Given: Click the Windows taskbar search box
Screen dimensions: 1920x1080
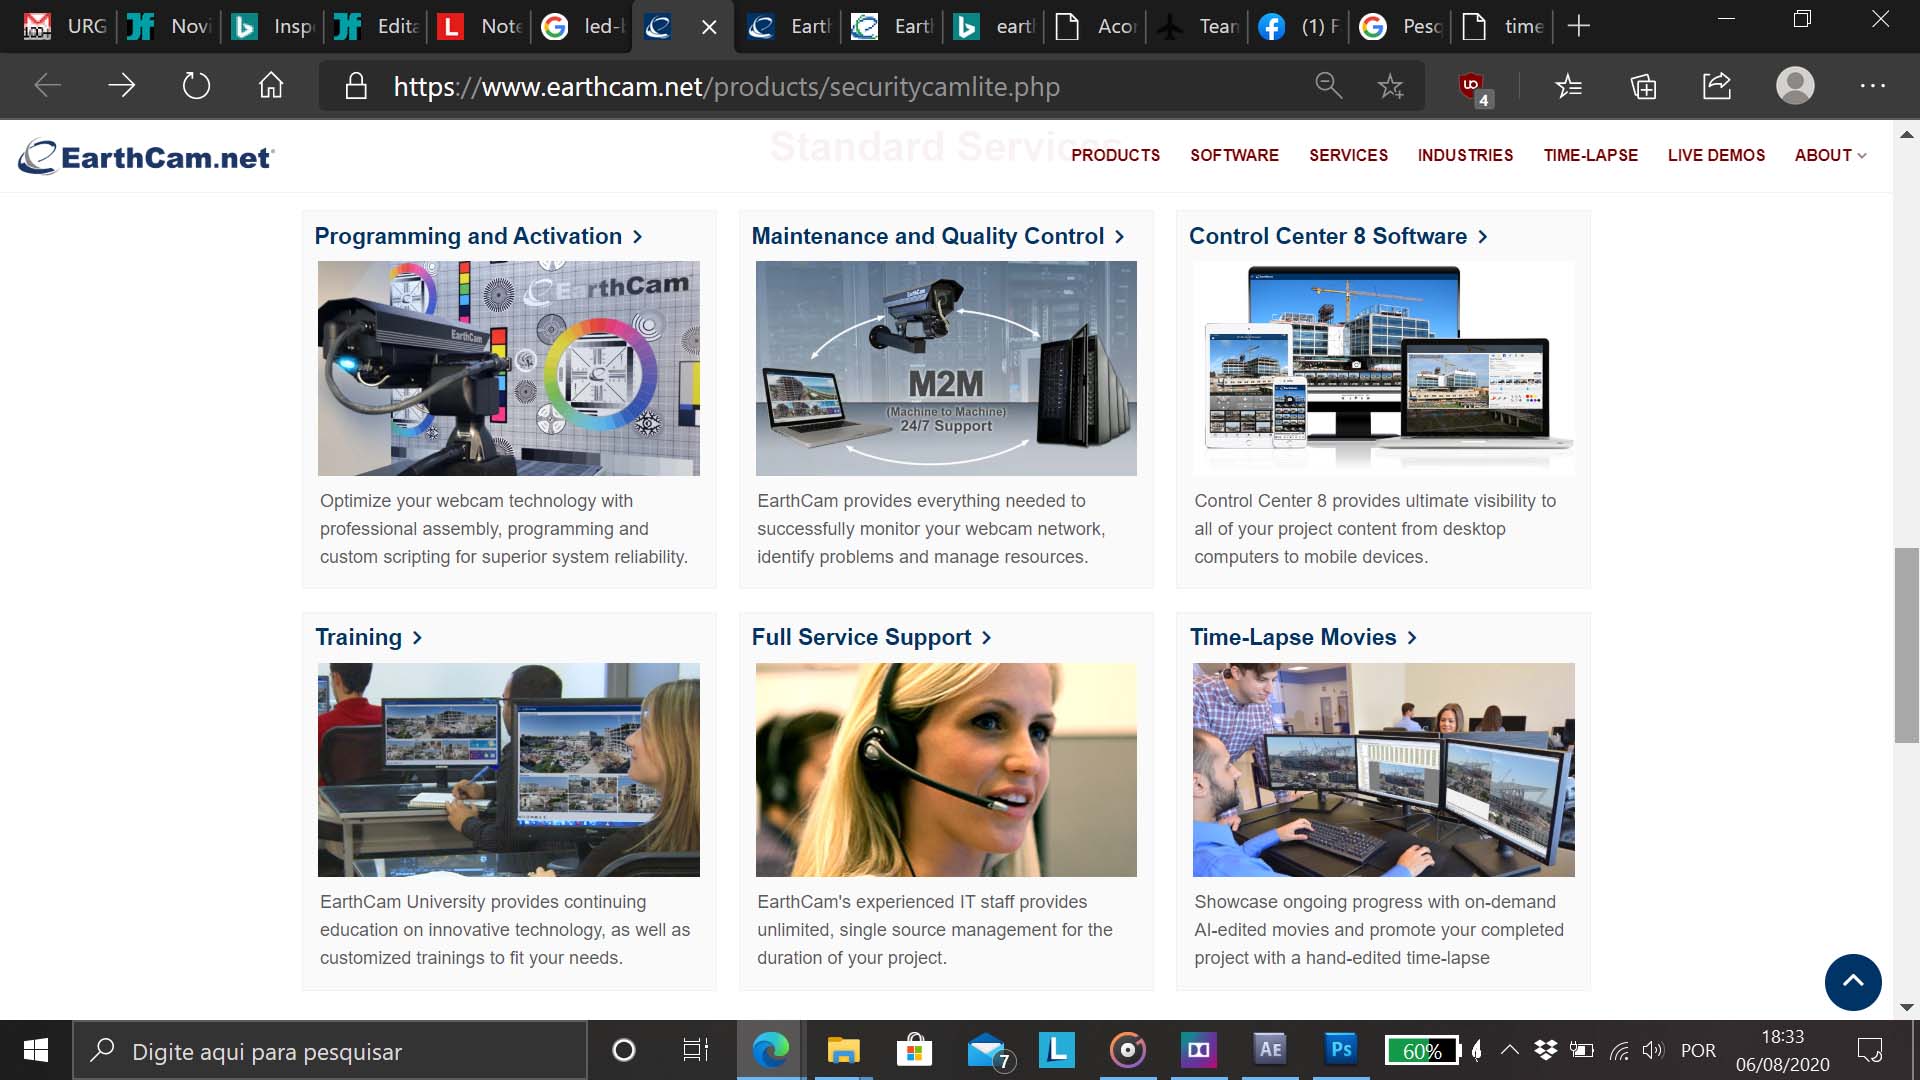Looking at the screenshot, I should 330,1050.
